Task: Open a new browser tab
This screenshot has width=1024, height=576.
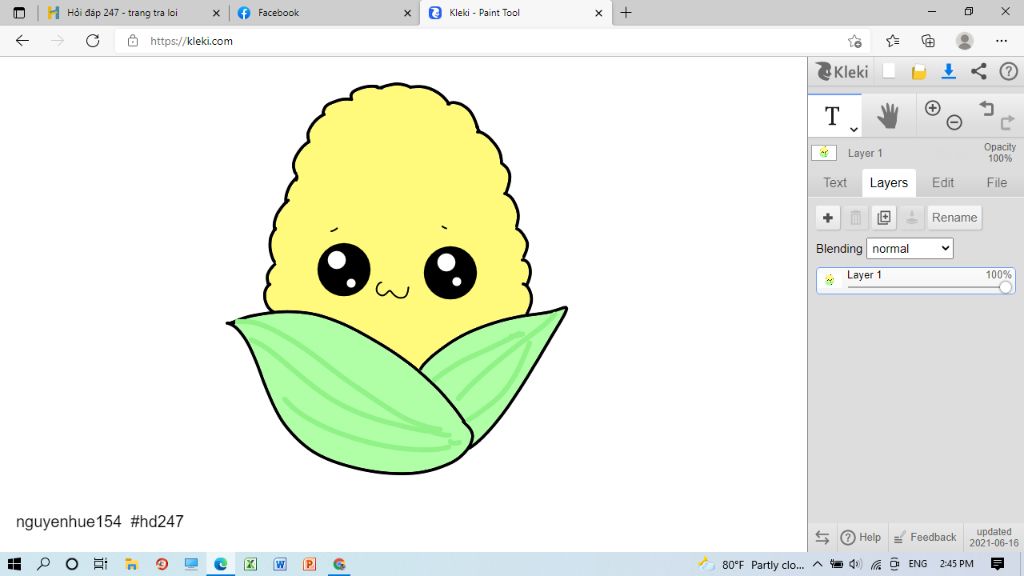Action: [626, 12]
